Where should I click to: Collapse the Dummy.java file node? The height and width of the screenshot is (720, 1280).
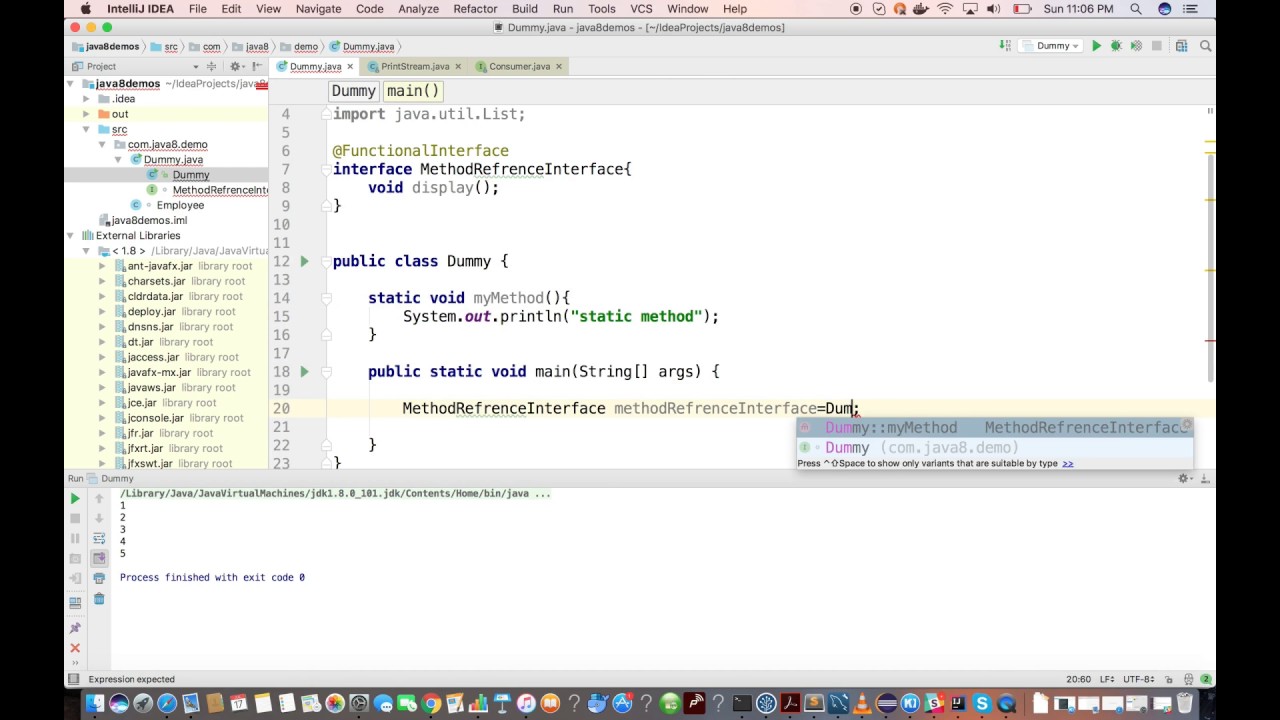118,159
